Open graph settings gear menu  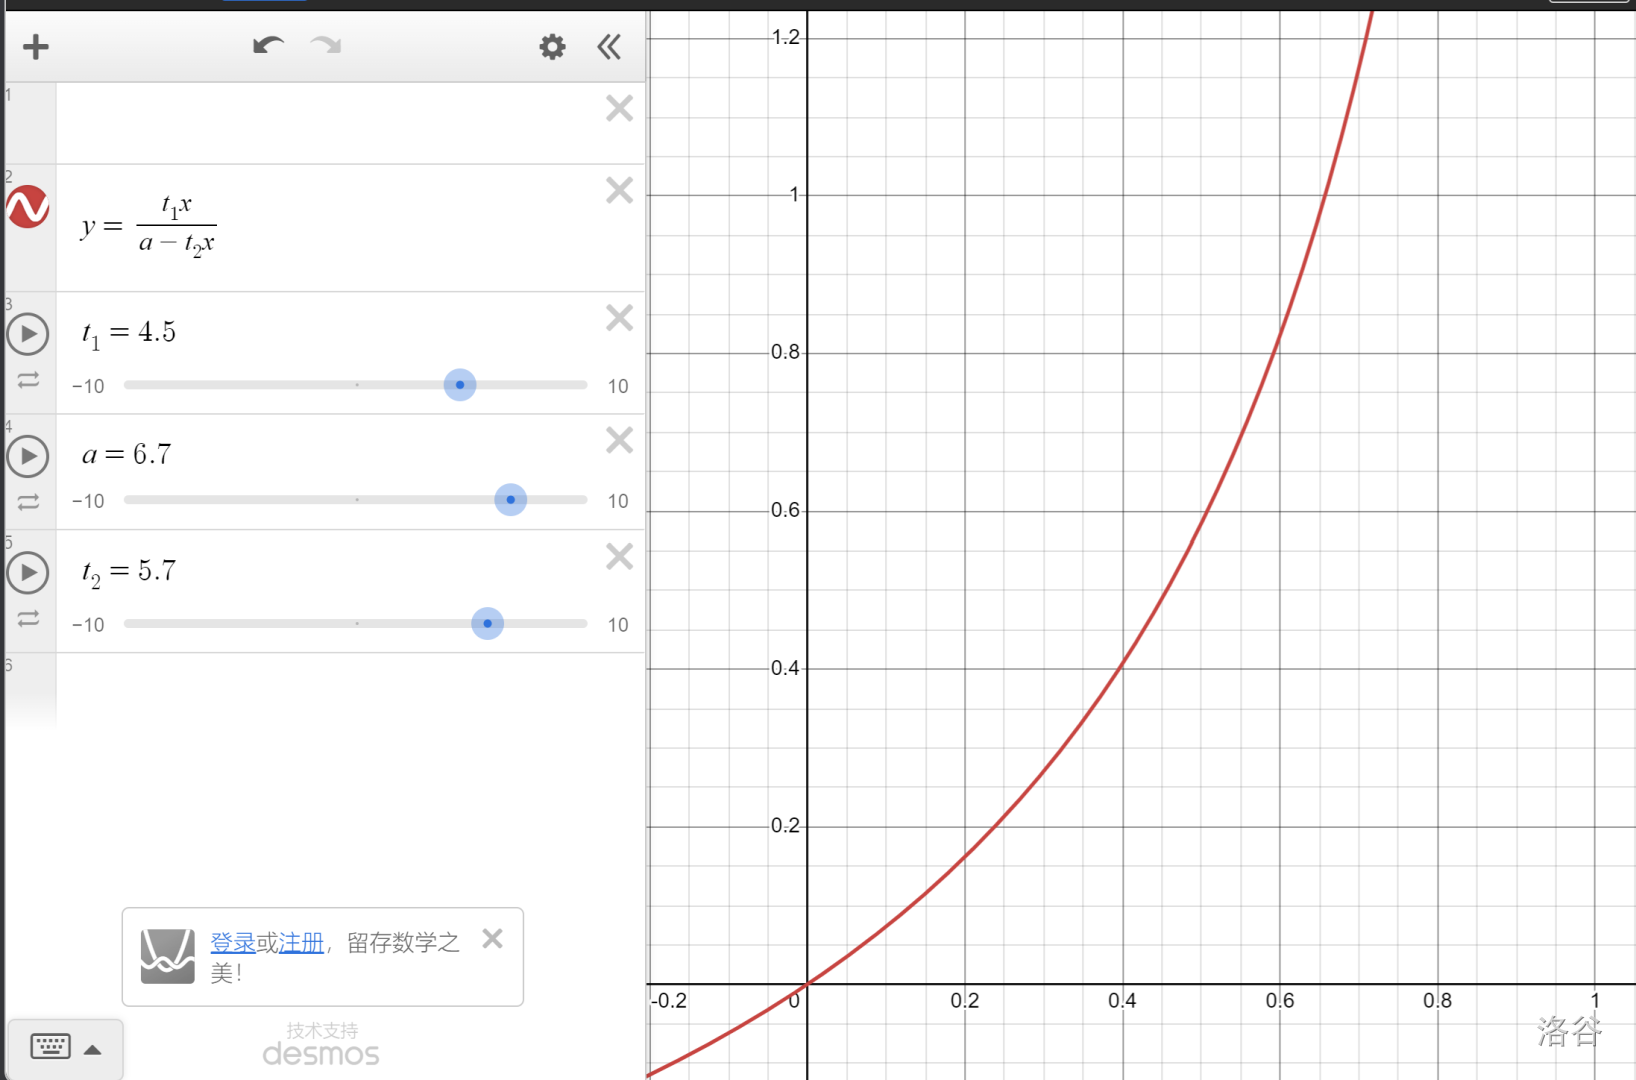point(552,47)
